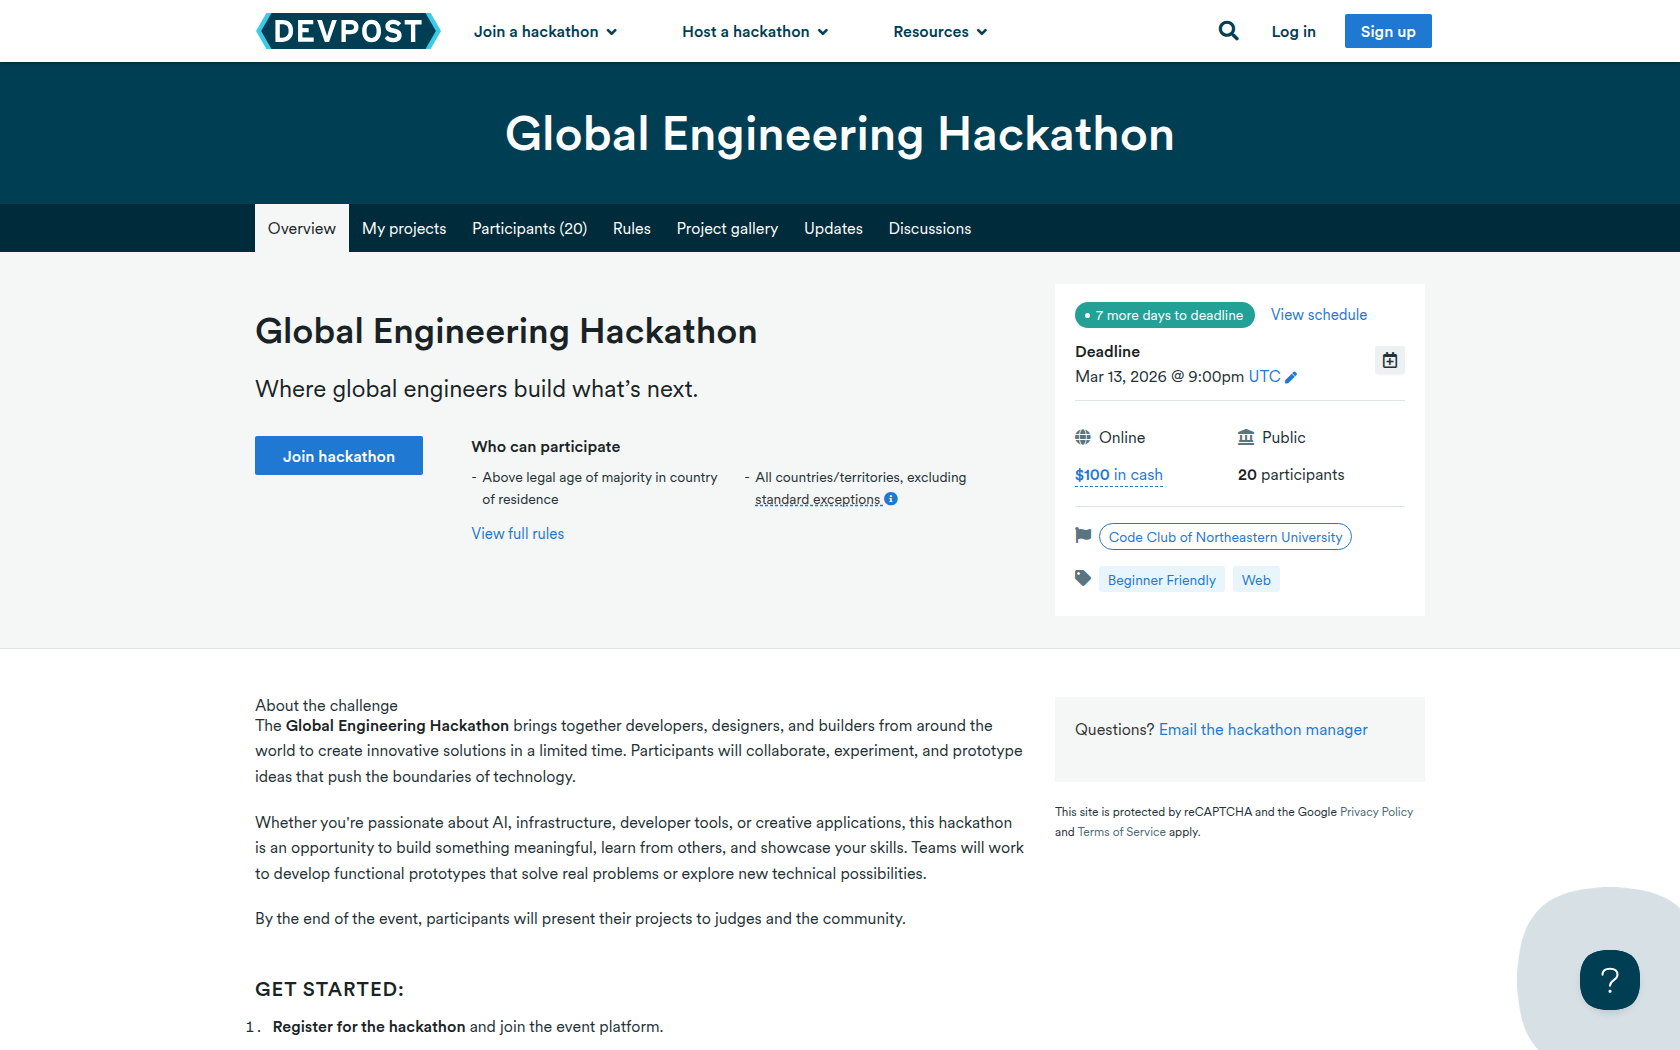Select the Beginner Friendly tag
The image size is (1680, 1050).
[1161, 580]
